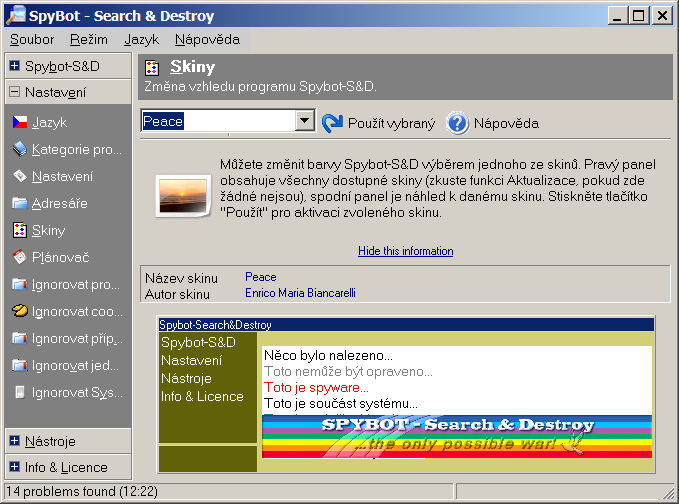Click the Kategorie pro... tag icon

tap(19, 149)
